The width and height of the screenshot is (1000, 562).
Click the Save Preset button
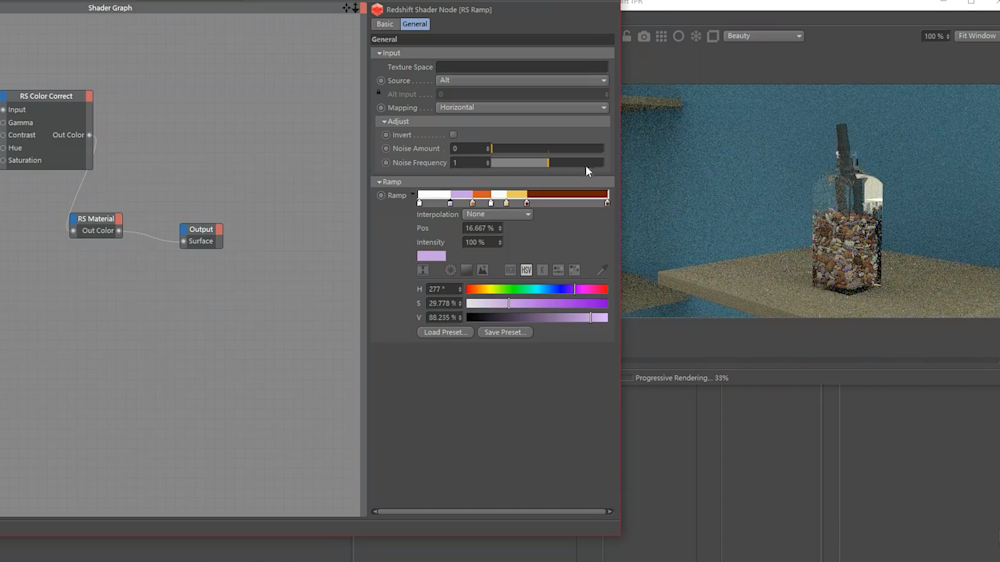pos(504,332)
